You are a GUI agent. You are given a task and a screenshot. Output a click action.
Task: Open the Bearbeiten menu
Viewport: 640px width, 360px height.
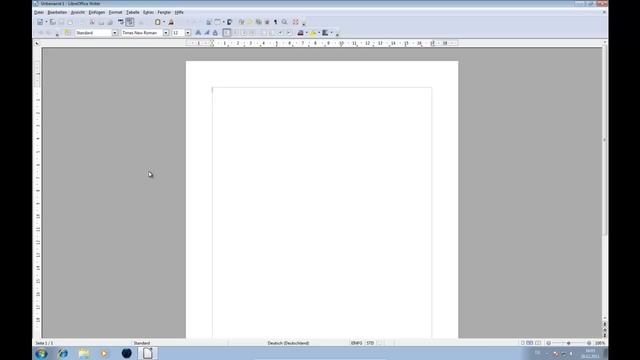coord(57,12)
